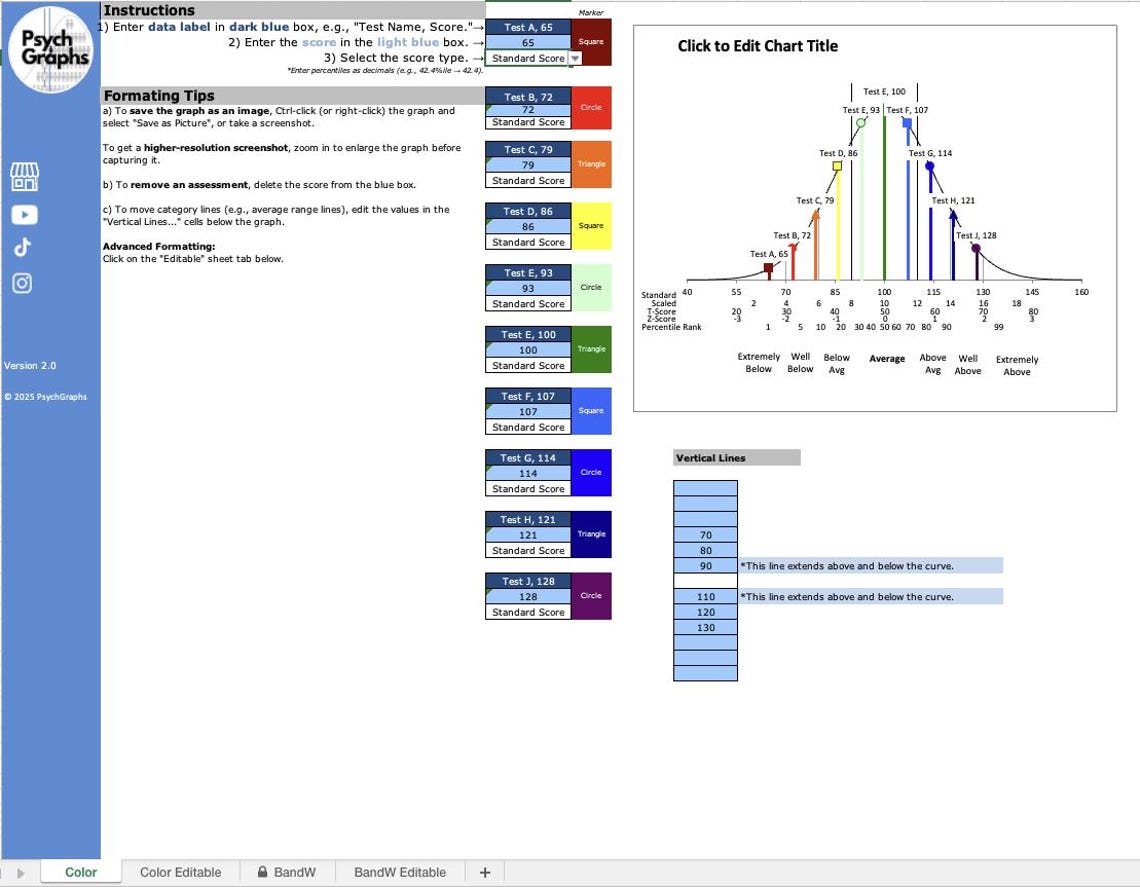
Task: Click the PsychGraphs logo
Action: [50, 50]
